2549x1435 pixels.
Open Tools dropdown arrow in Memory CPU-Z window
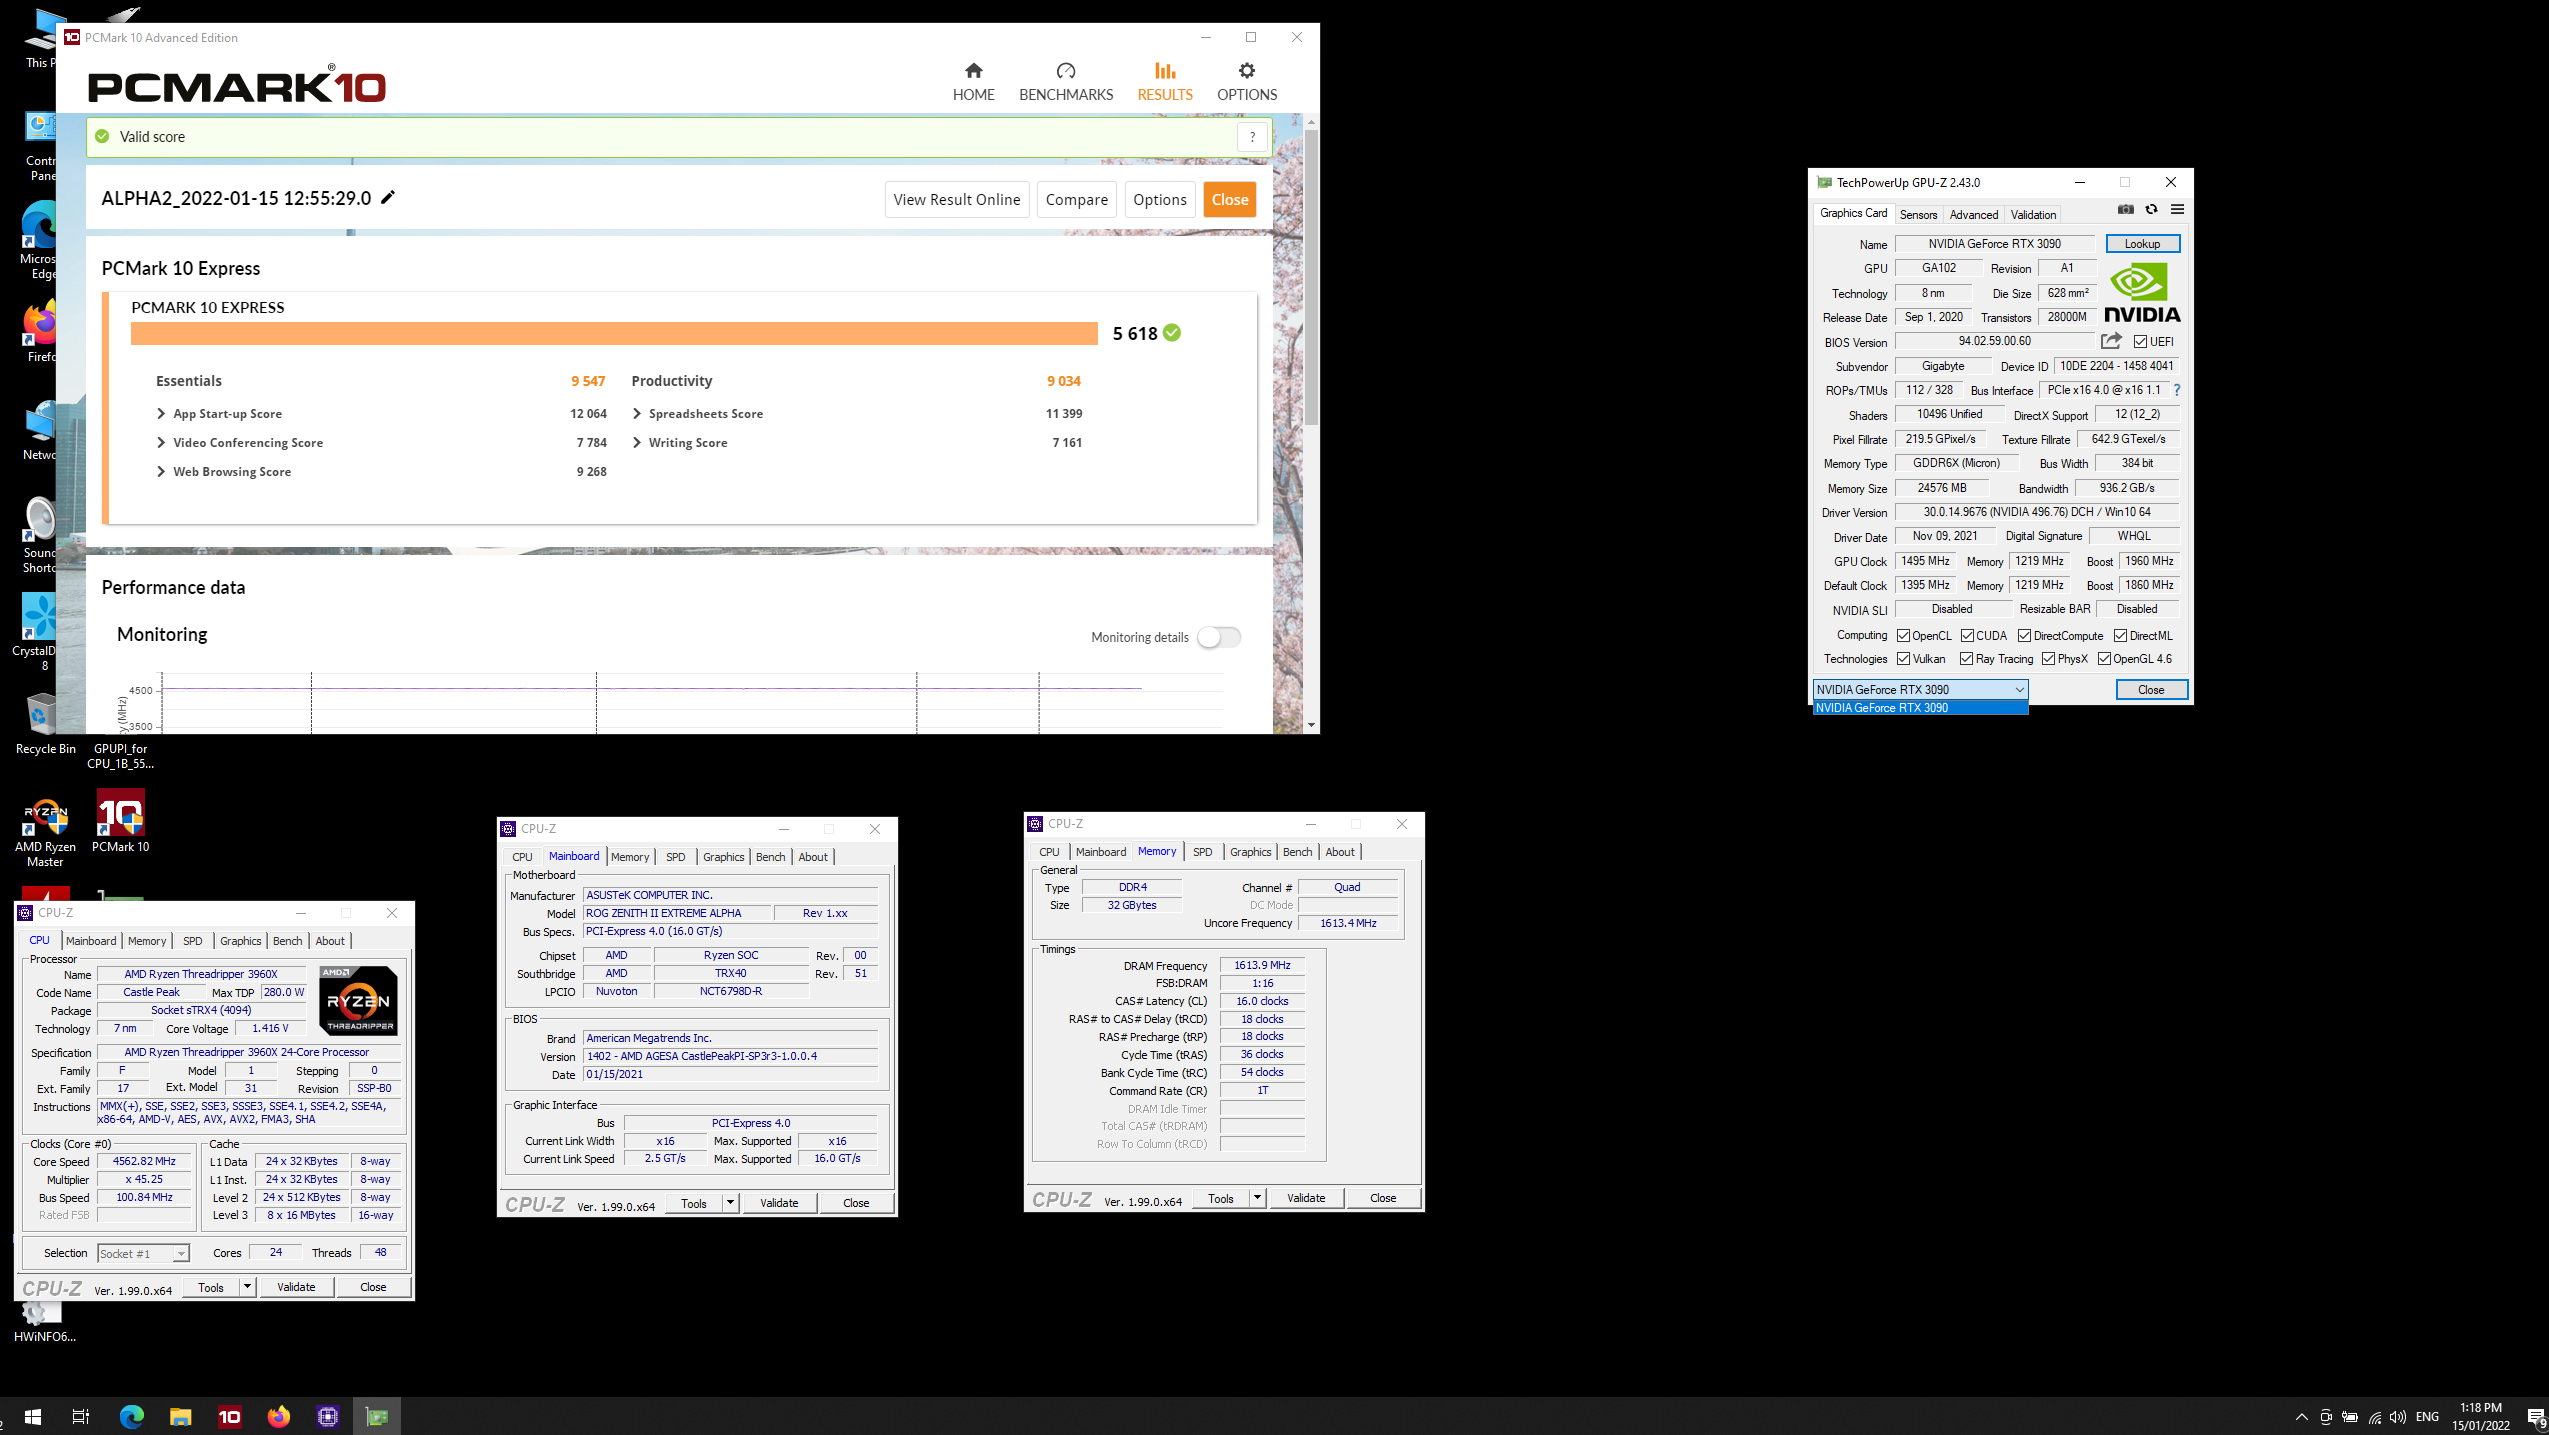(x=1258, y=1198)
